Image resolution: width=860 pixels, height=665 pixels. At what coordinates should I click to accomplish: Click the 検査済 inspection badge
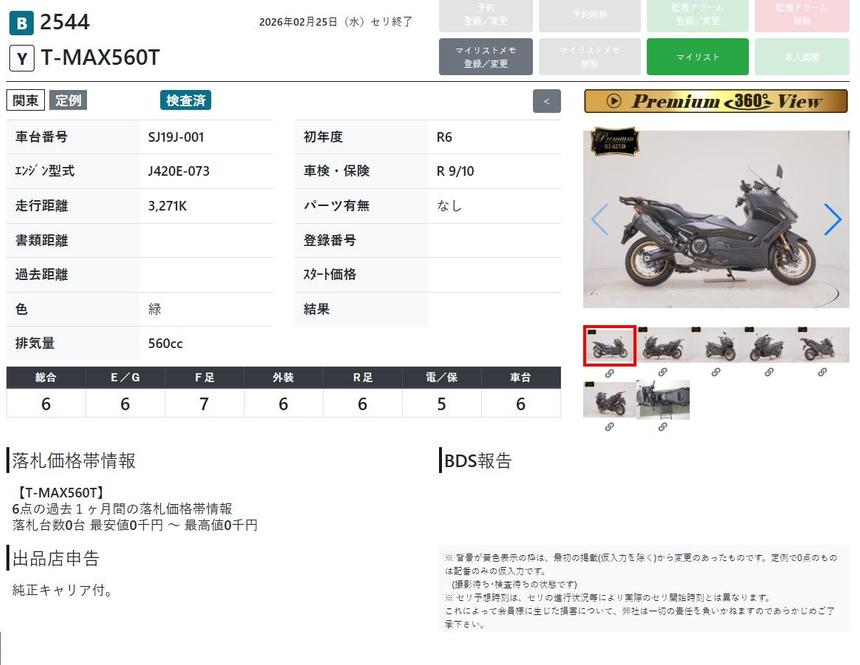186,100
